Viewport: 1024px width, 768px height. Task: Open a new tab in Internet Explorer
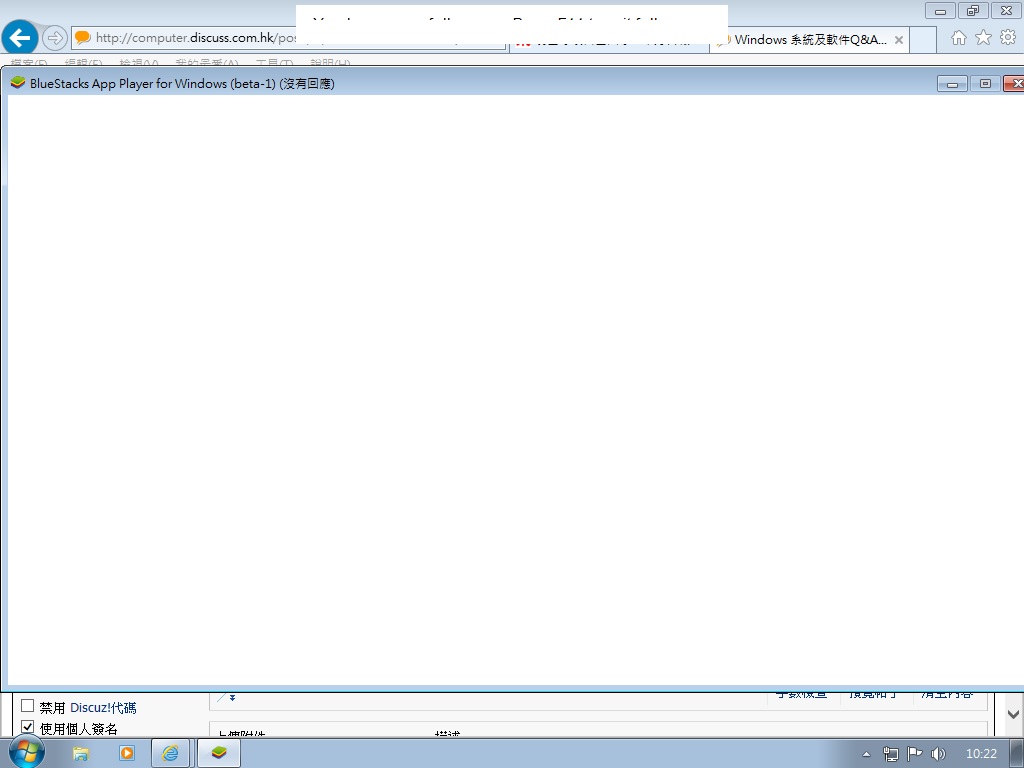[x=923, y=40]
